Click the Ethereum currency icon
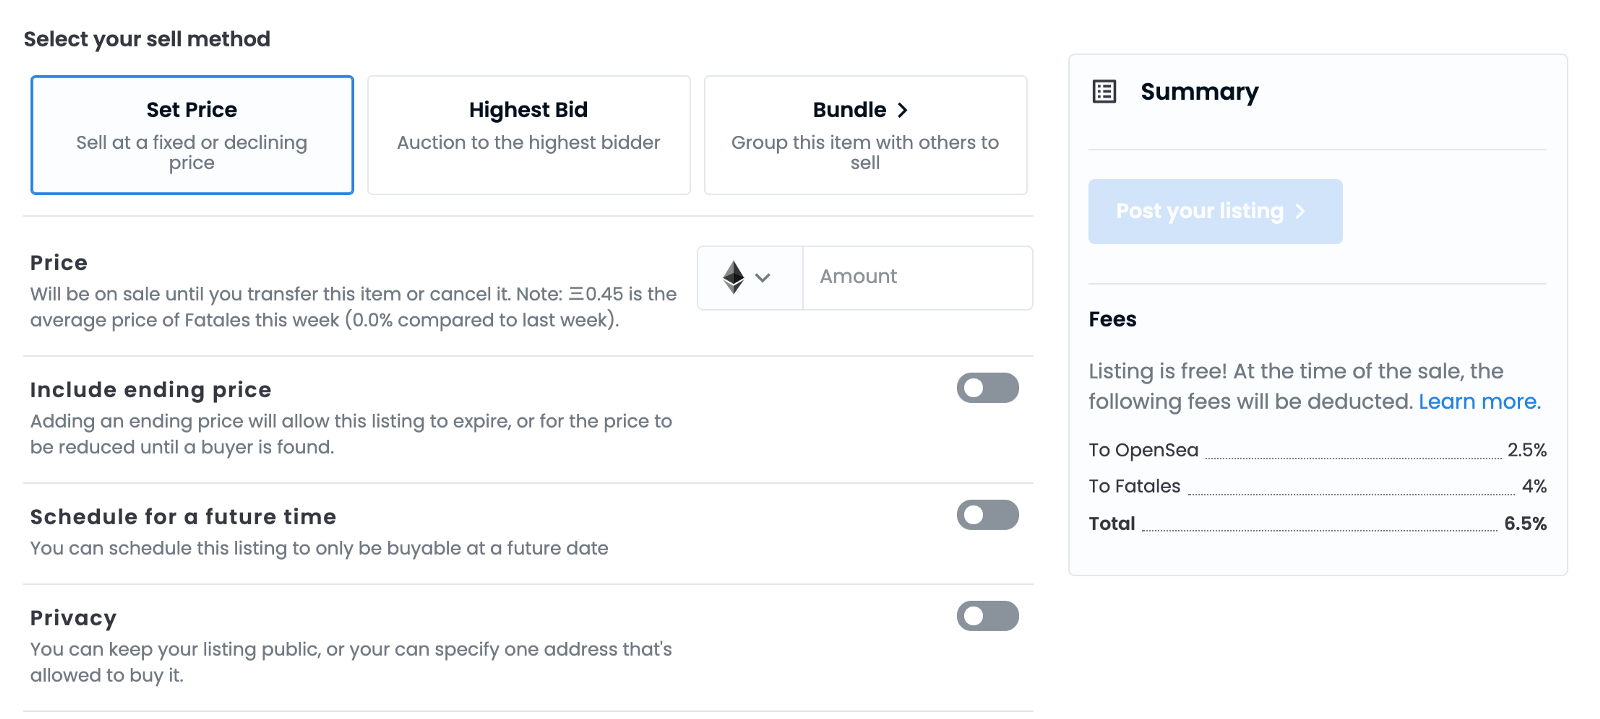 (733, 277)
